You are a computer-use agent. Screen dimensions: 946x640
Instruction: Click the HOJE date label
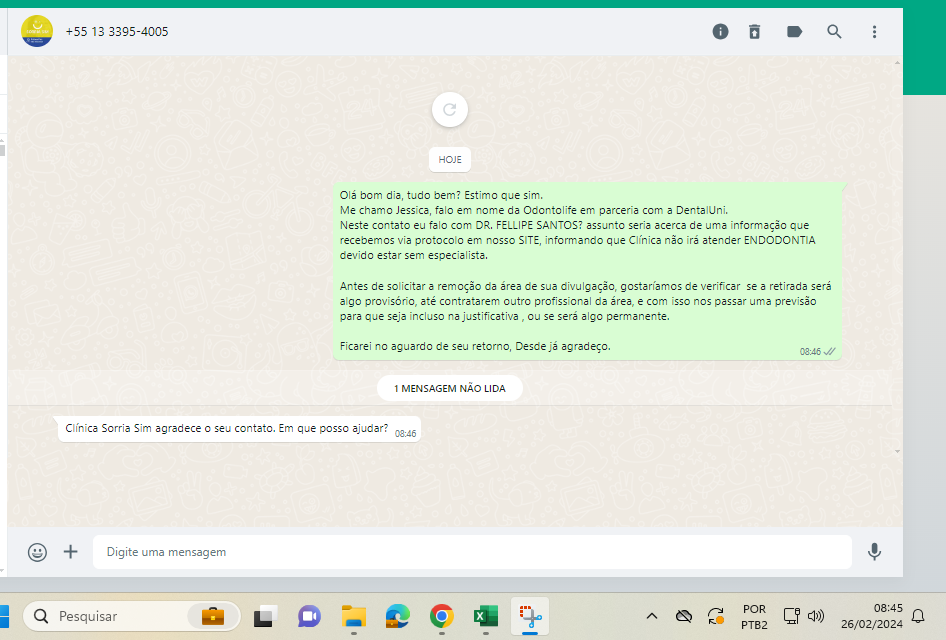449,160
